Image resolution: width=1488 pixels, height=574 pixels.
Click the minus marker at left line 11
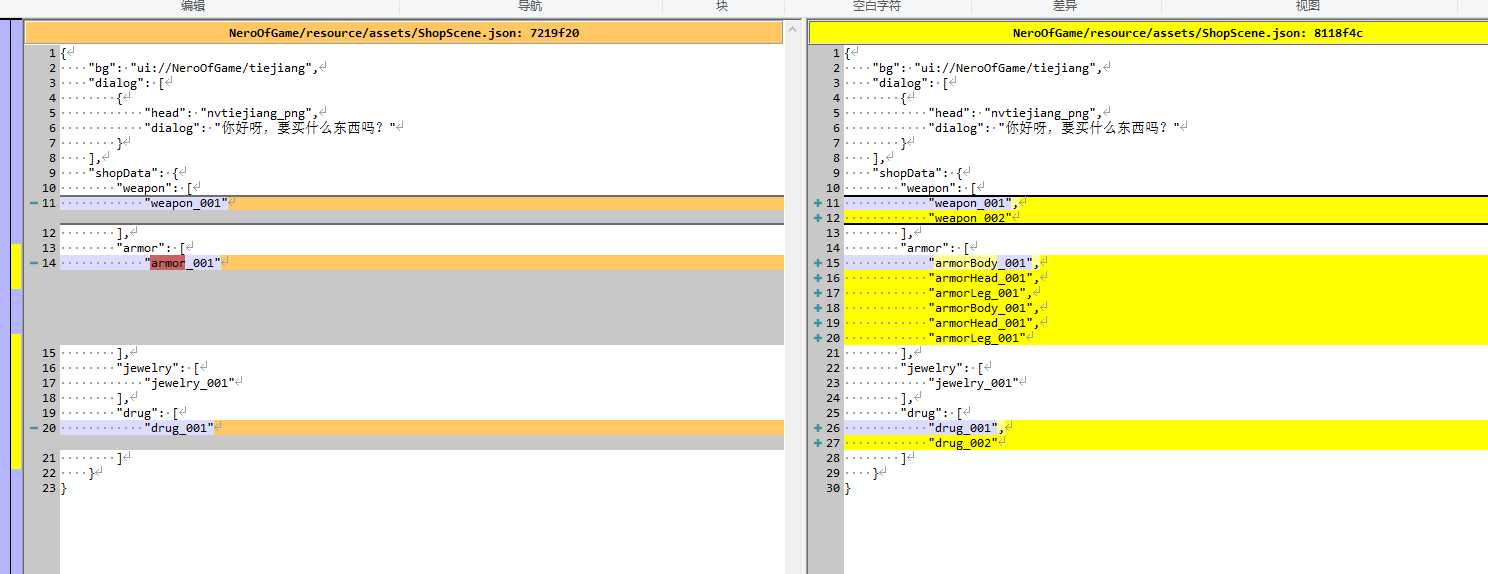click(x=34, y=203)
